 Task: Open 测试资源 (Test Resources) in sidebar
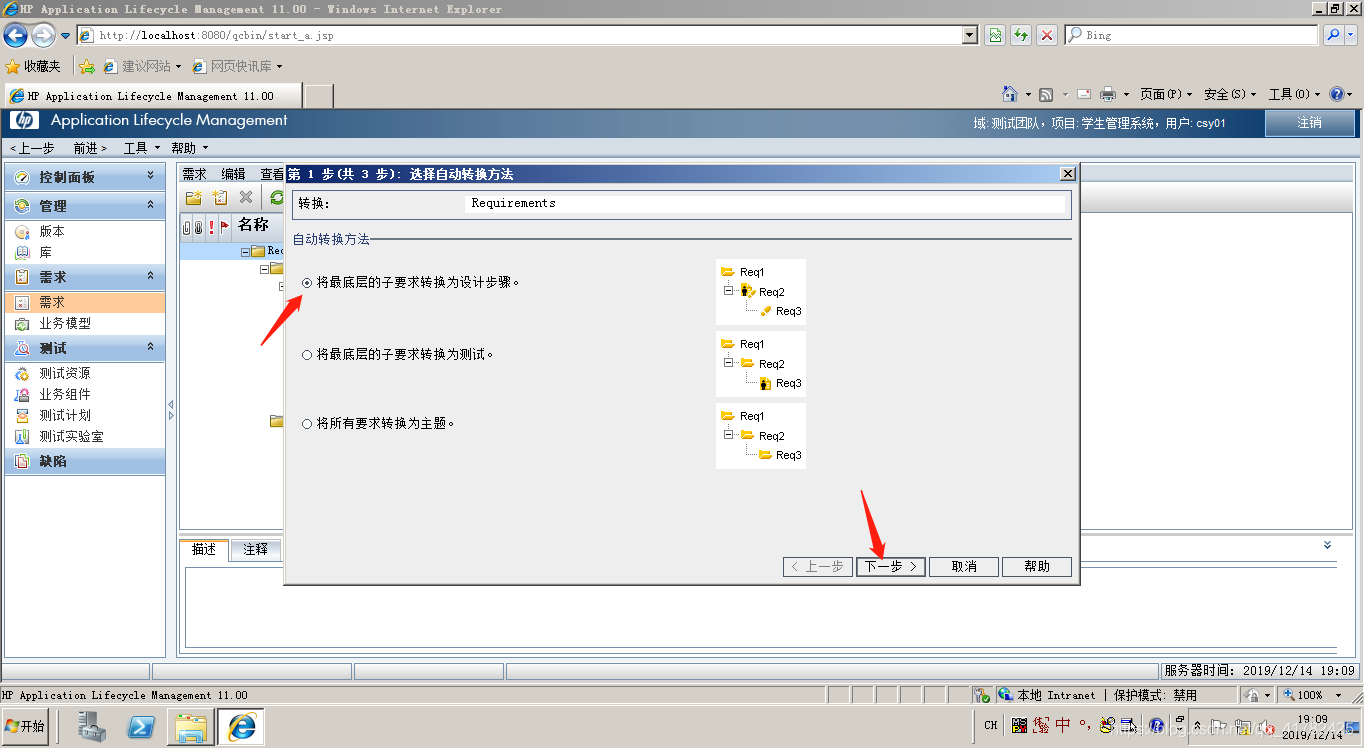[65, 373]
